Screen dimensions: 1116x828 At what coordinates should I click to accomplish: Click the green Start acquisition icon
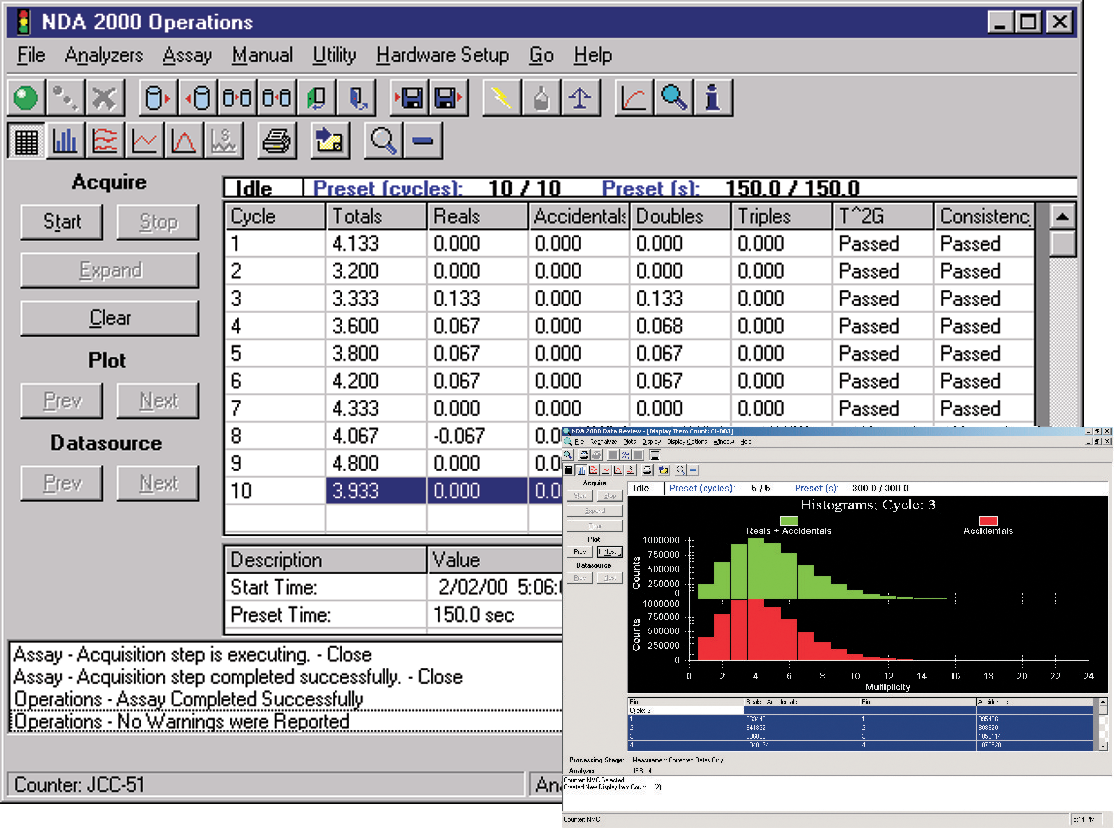26,97
